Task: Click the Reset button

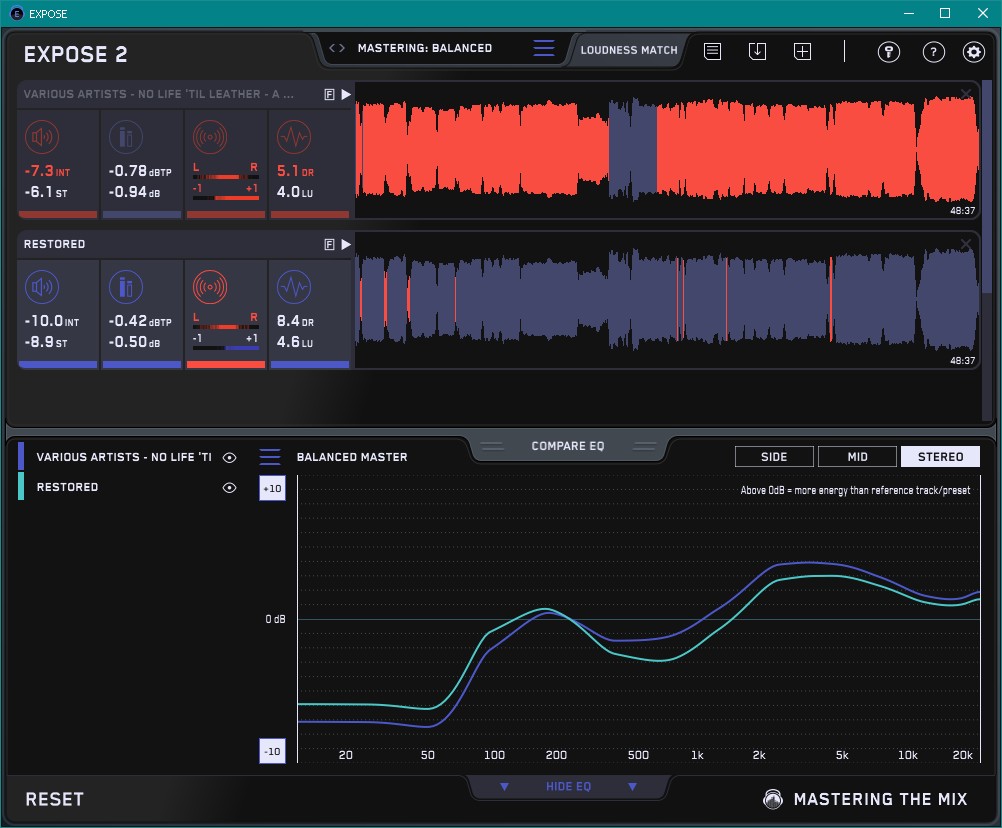Action: [x=55, y=799]
